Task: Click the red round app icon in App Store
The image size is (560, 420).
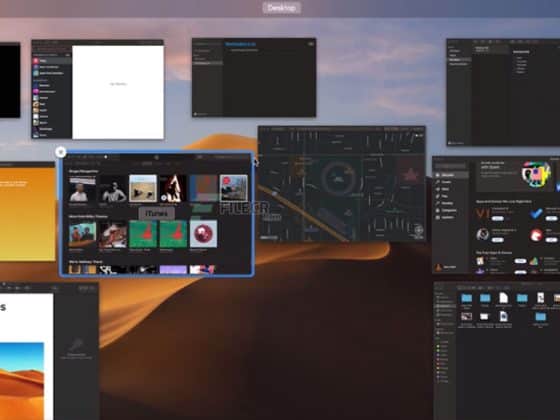Action: [x=536, y=235]
